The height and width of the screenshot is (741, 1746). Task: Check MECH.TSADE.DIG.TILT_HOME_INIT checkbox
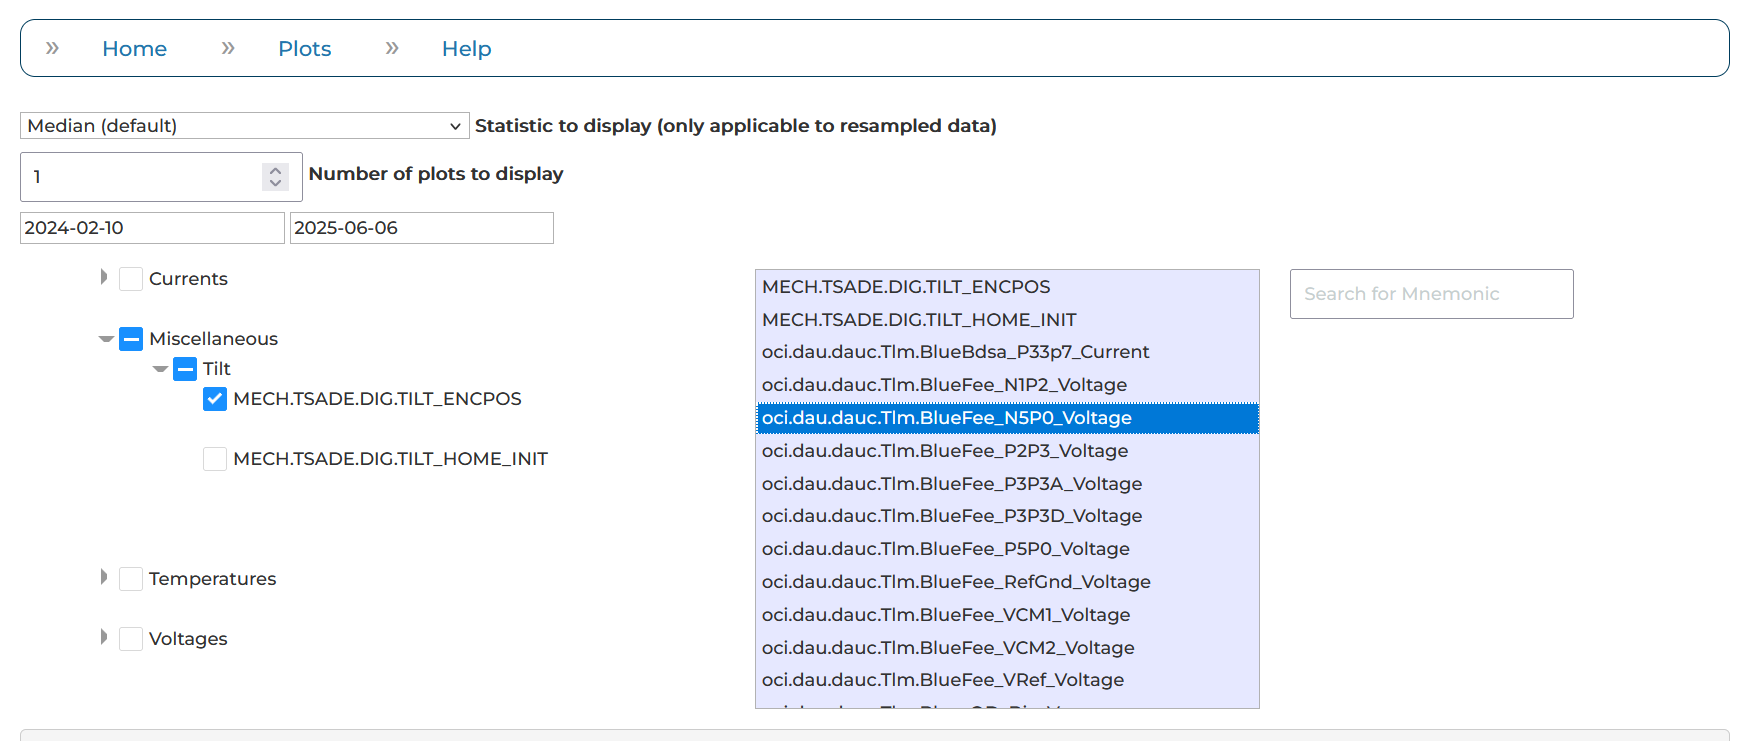coord(215,459)
